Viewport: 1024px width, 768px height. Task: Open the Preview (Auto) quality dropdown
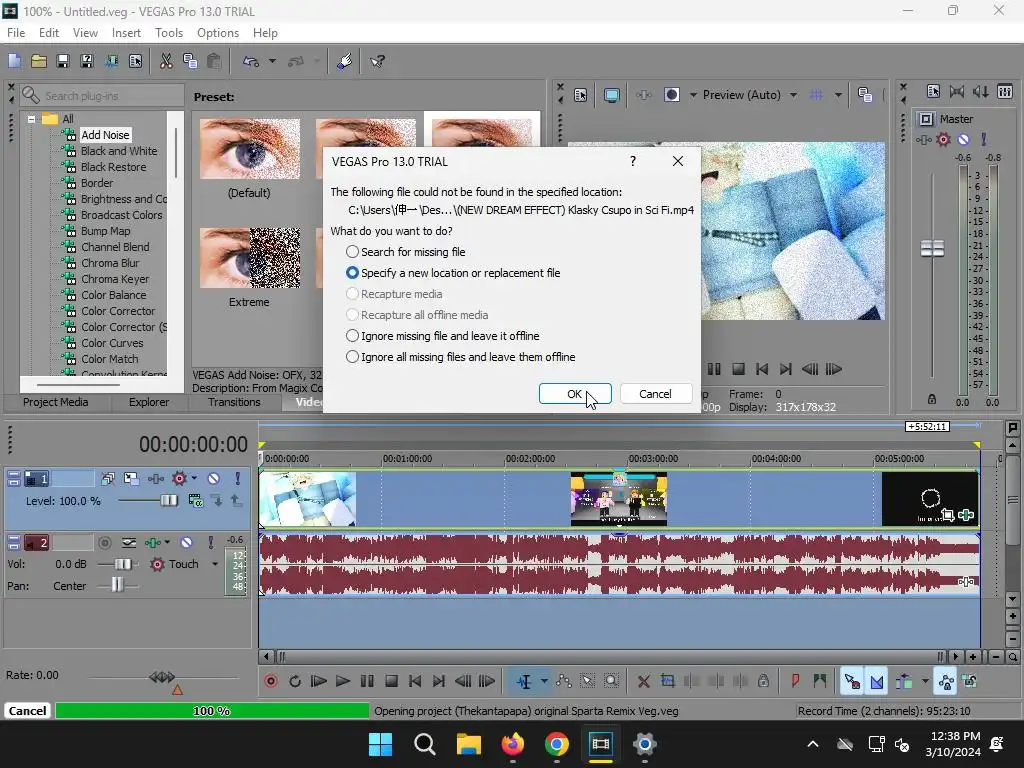(x=793, y=95)
